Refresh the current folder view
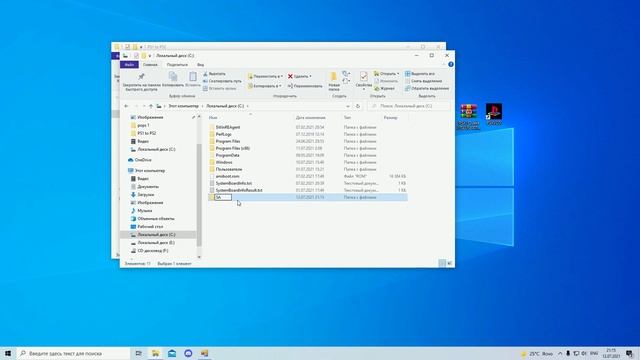The width and height of the screenshot is (640, 360). coord(358,106)
